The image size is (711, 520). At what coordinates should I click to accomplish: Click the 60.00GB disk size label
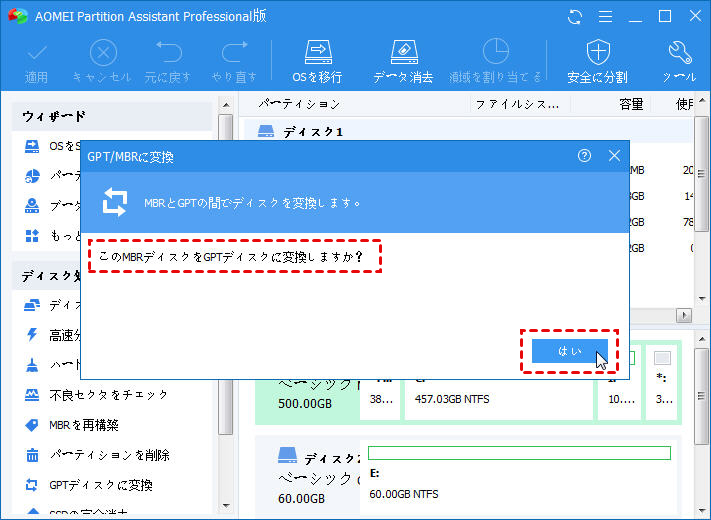(x=302, y=498)
